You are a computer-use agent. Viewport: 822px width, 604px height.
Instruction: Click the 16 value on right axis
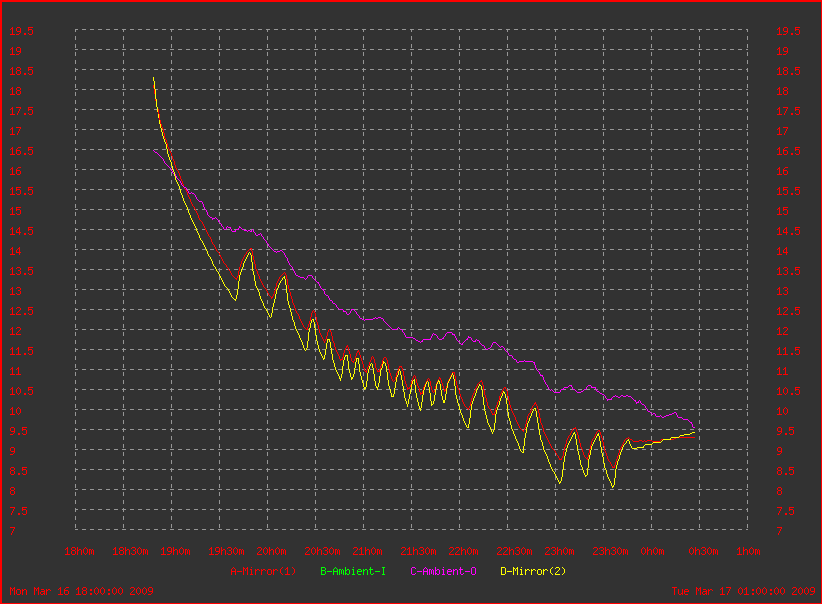[x=782, y=171]
